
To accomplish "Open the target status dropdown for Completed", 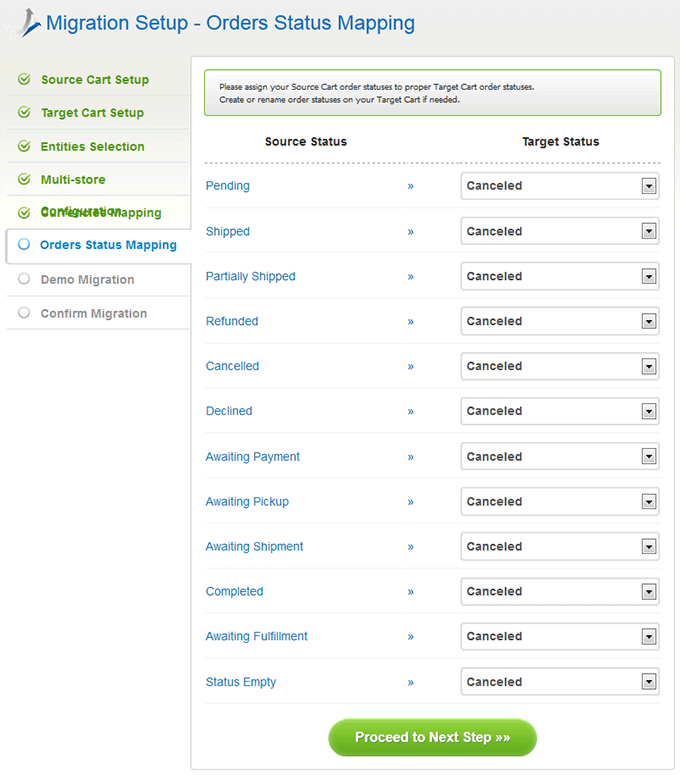I will click(560, 592).
